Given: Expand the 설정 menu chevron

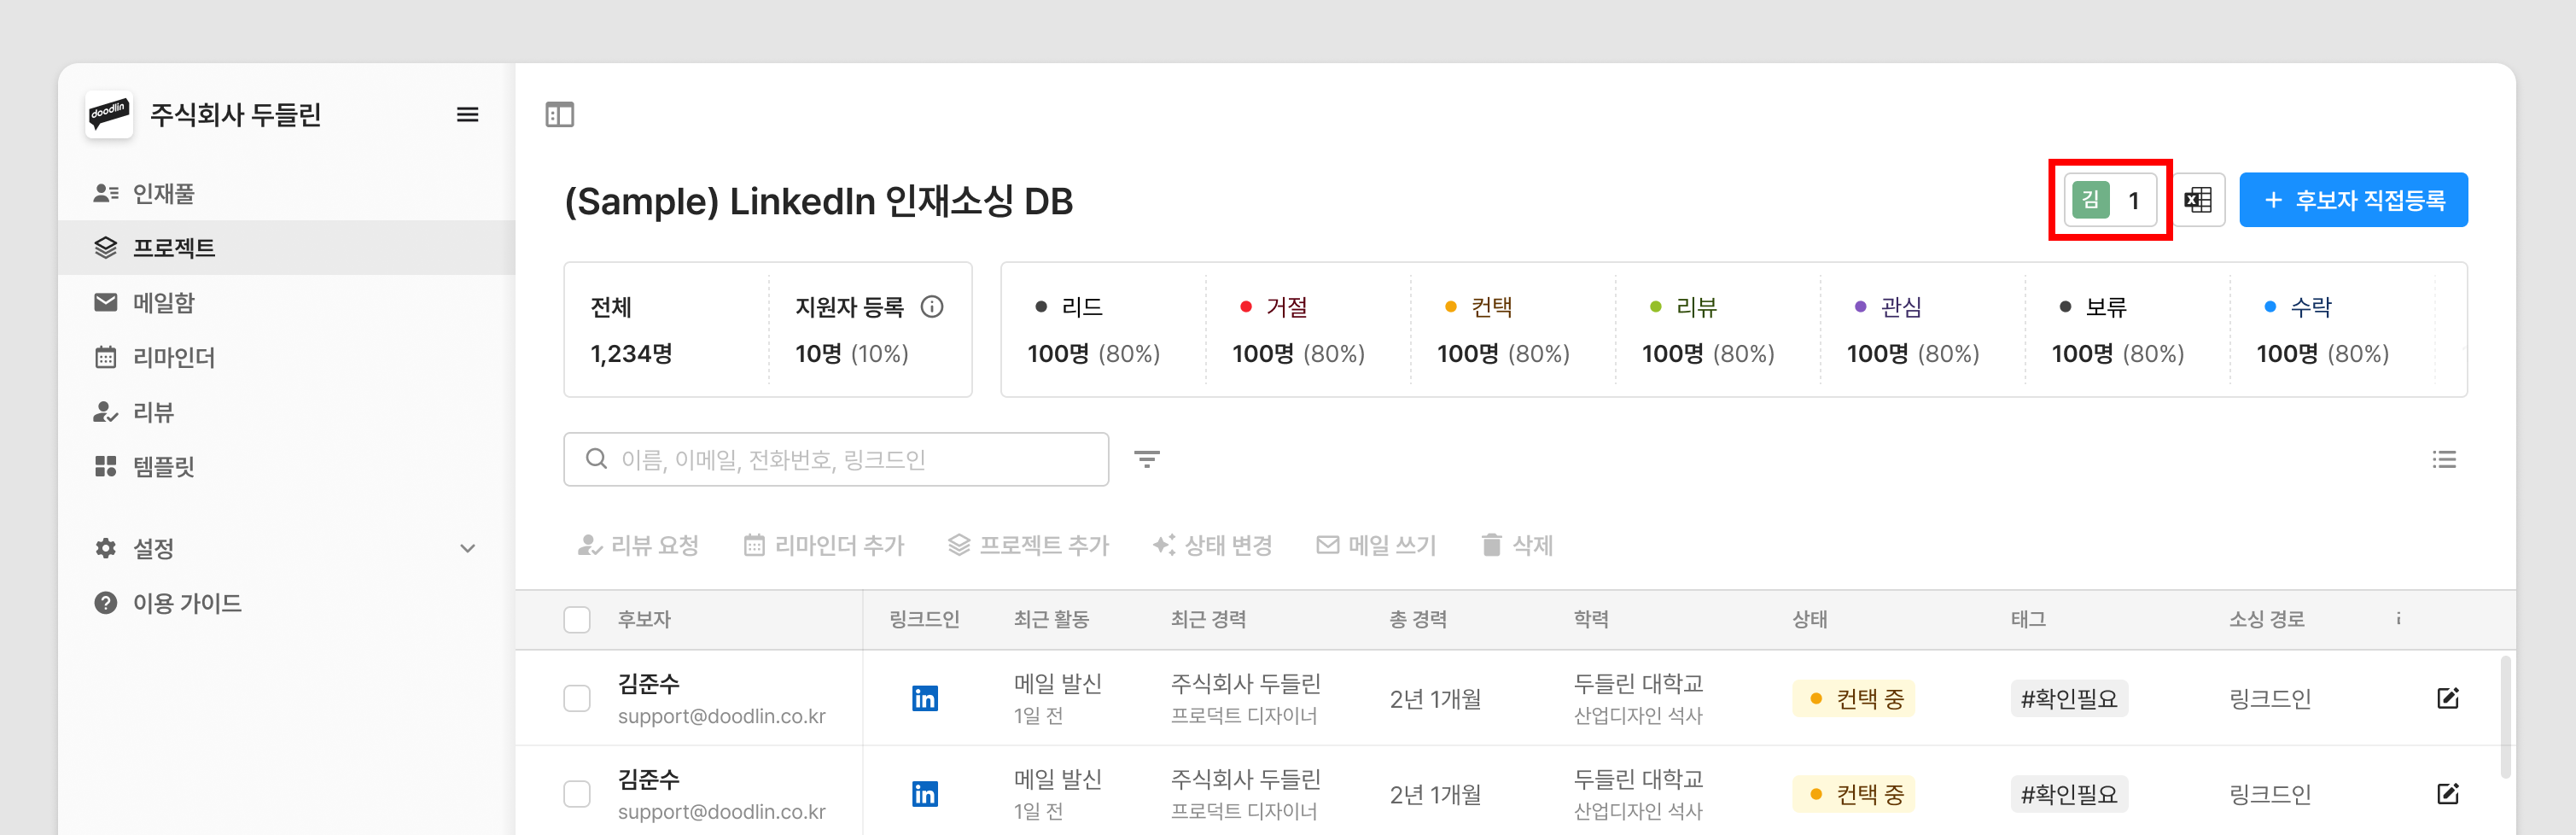Looking at the screenshot, I should click(x=467, y=548).
